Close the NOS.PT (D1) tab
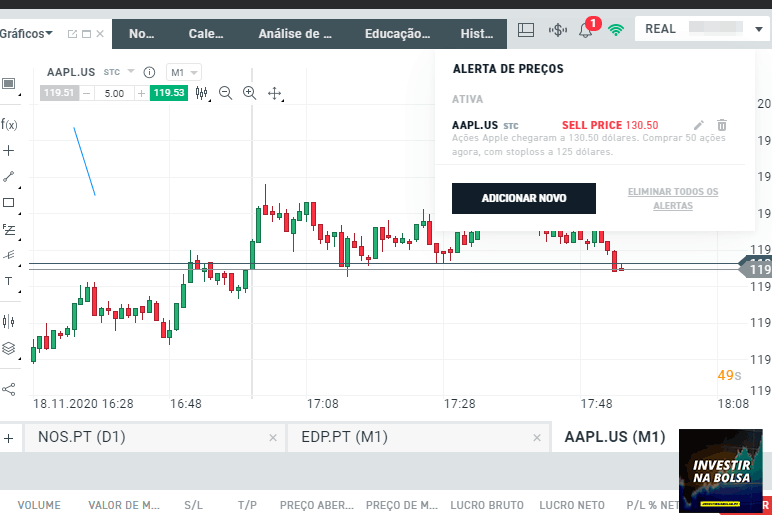Screen dimensions: 772x516 click(x=273, y=437)
